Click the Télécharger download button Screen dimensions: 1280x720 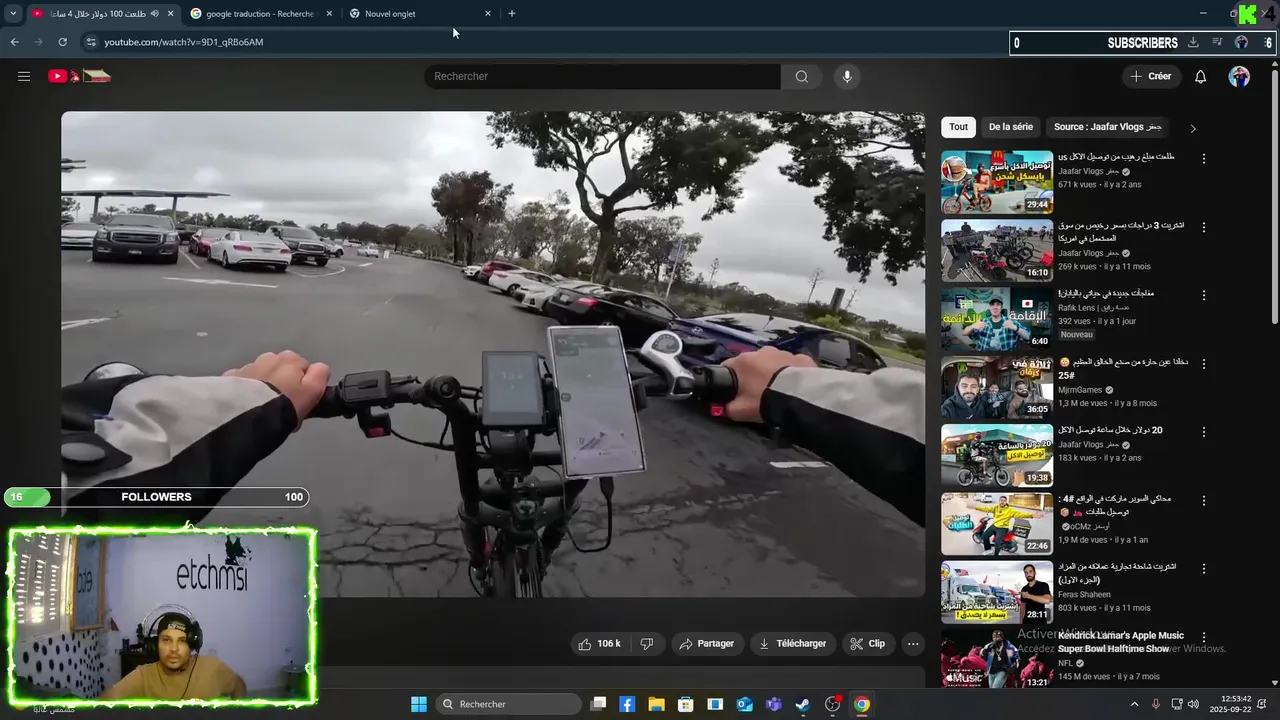click(x=792, y=644)
